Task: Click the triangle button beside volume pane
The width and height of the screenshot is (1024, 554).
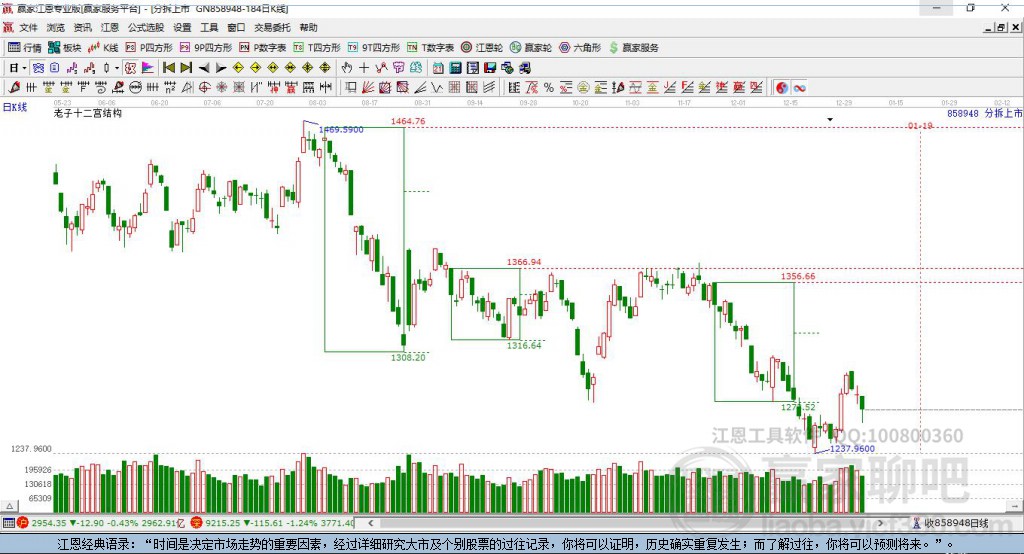Action: coord(9,506)
